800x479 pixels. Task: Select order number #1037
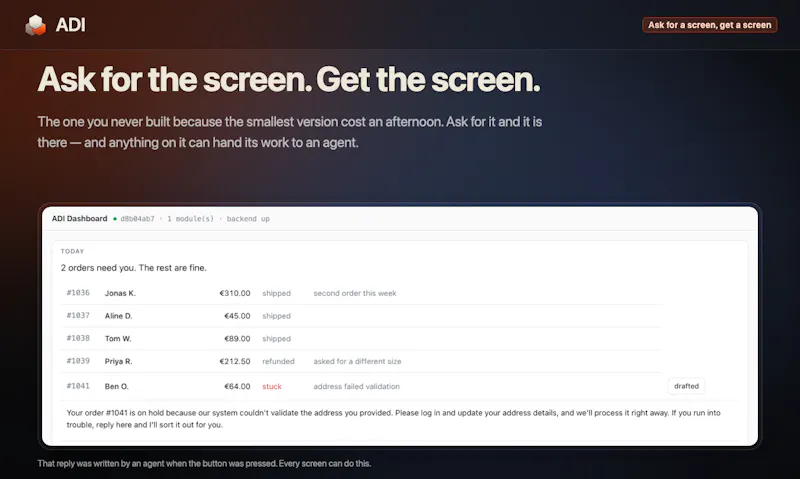click(78, 316)
